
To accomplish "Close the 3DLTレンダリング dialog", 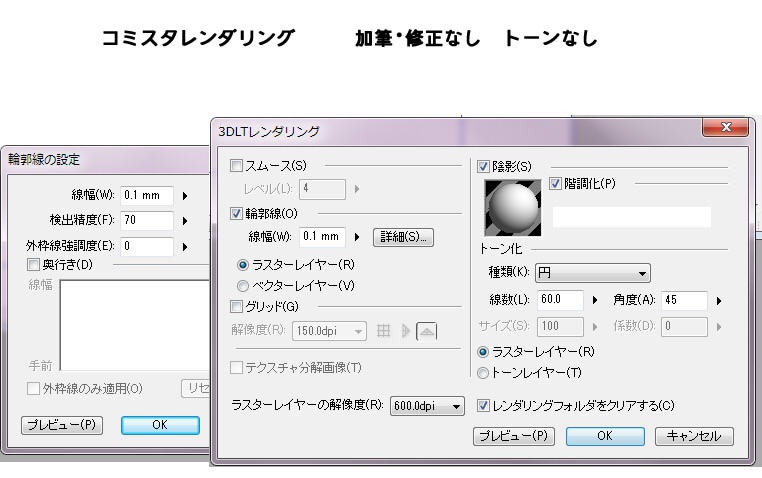I will pos(725,127).
